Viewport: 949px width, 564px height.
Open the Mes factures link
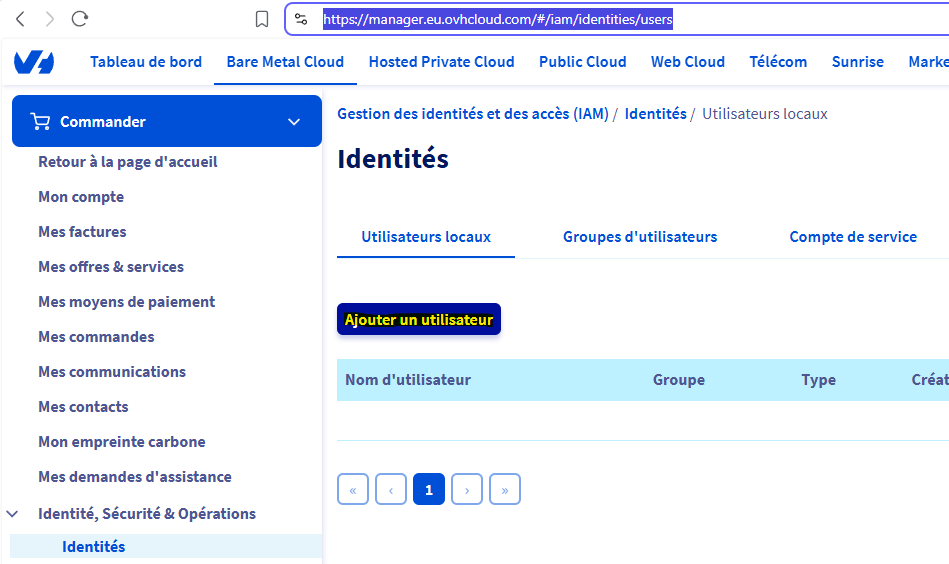click(x=82, y=232)
